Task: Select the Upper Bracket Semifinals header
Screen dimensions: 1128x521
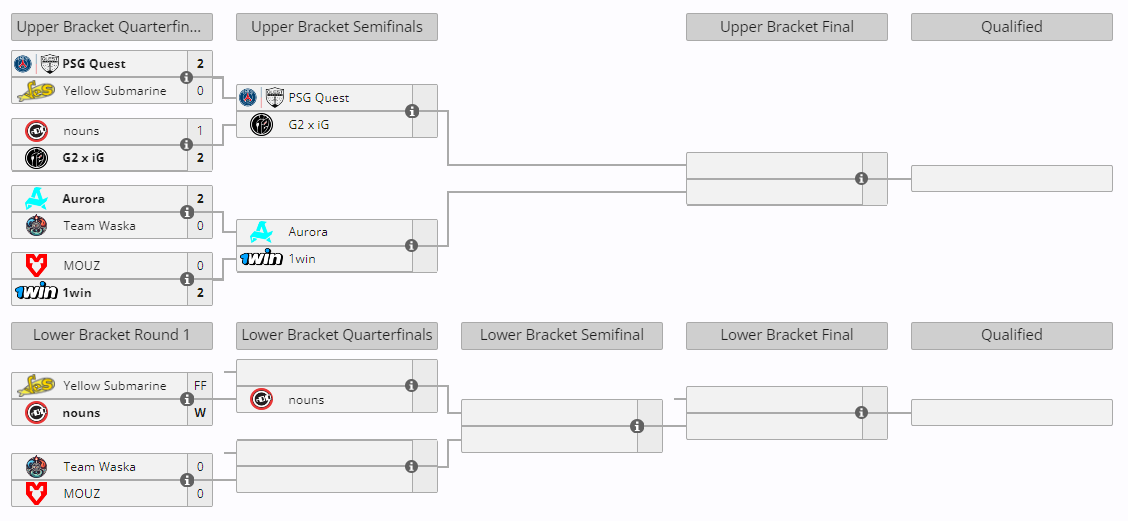Action: tap(337, 27)
